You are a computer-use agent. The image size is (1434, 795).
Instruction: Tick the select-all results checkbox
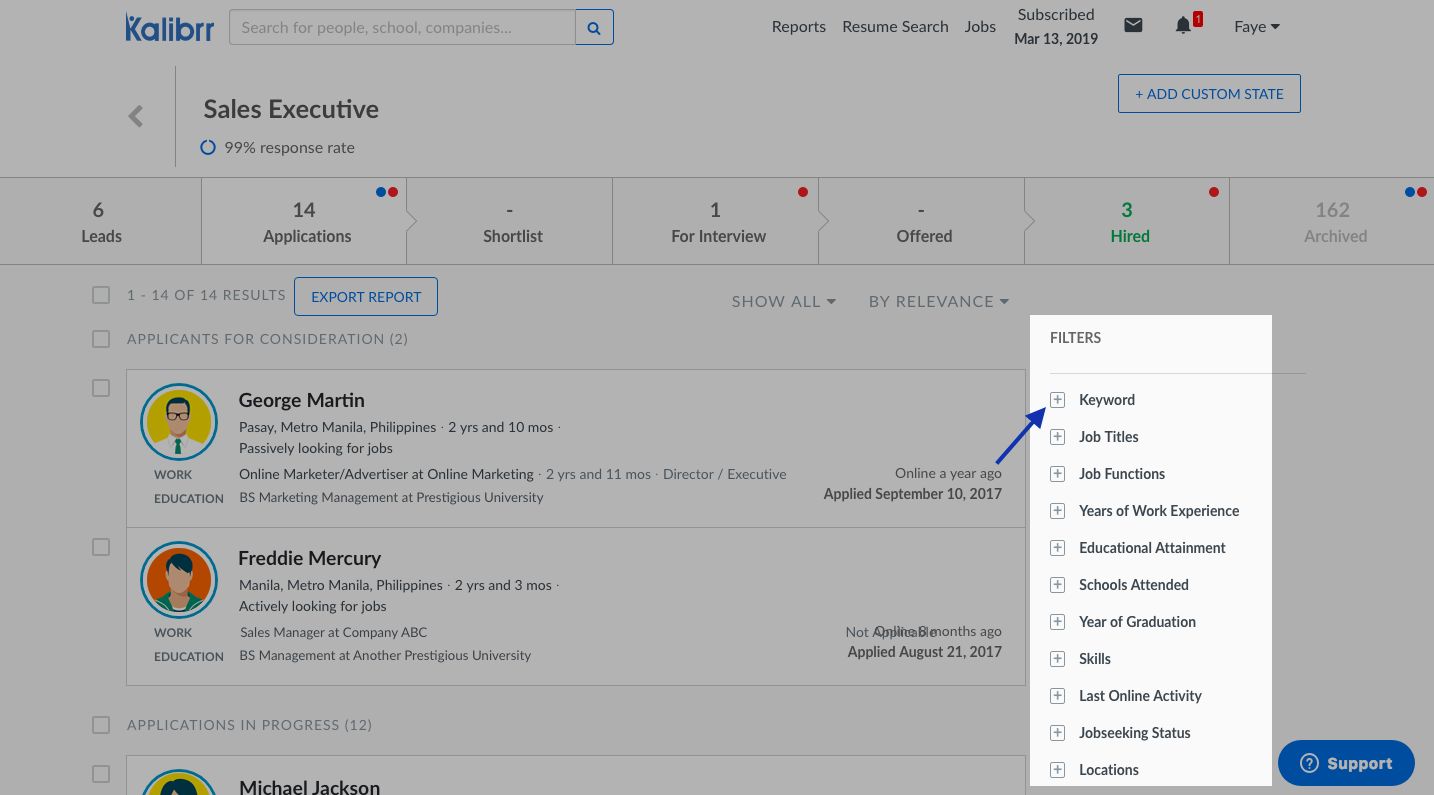click(x=101, y=295)
